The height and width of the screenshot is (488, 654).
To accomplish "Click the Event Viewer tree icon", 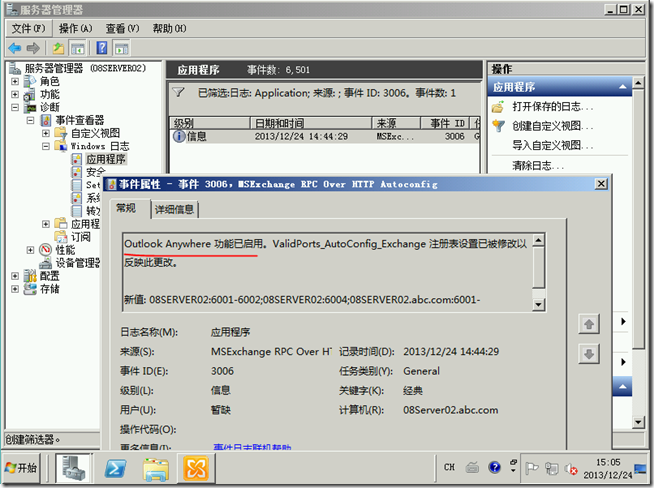I will [x=45, y=121].
